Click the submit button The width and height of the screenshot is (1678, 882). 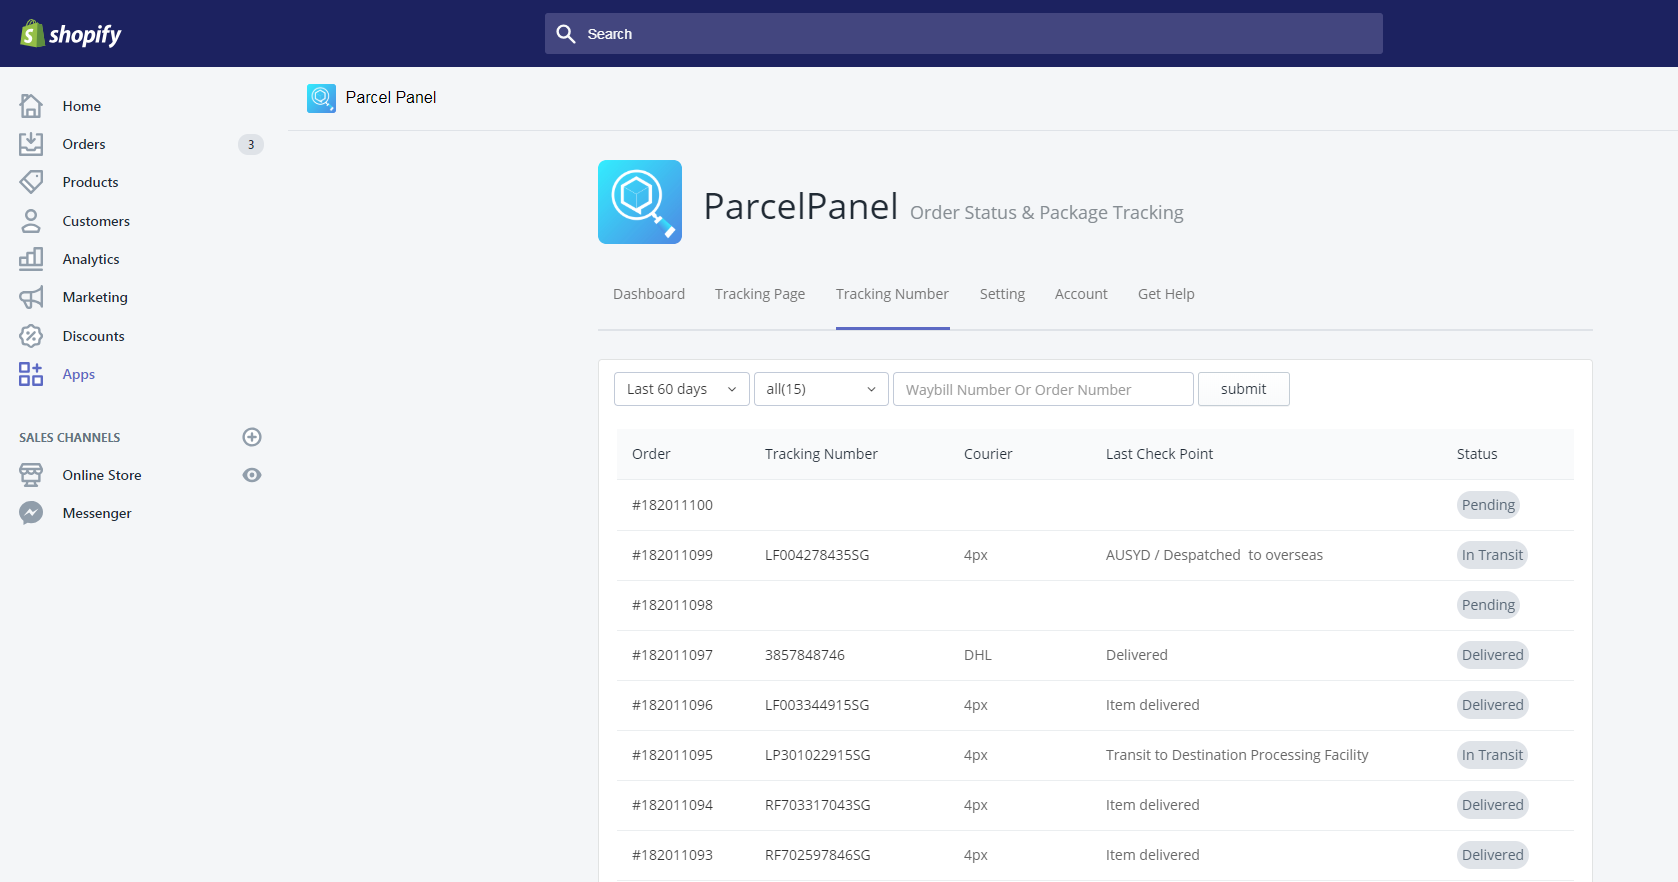[1244, 389]
